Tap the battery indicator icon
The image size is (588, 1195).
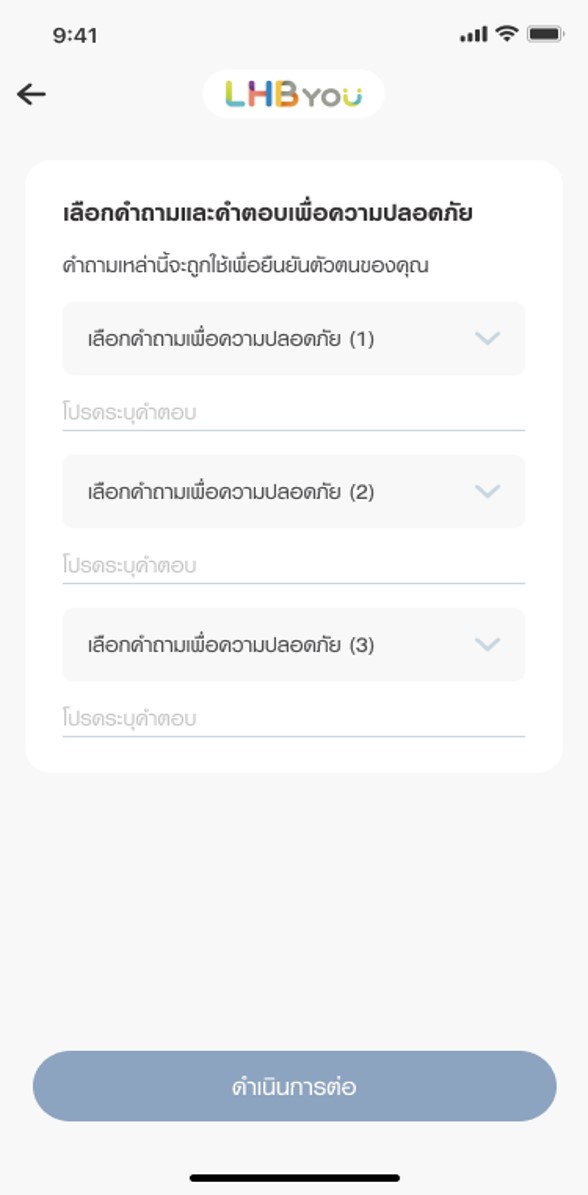pos(544,33)
